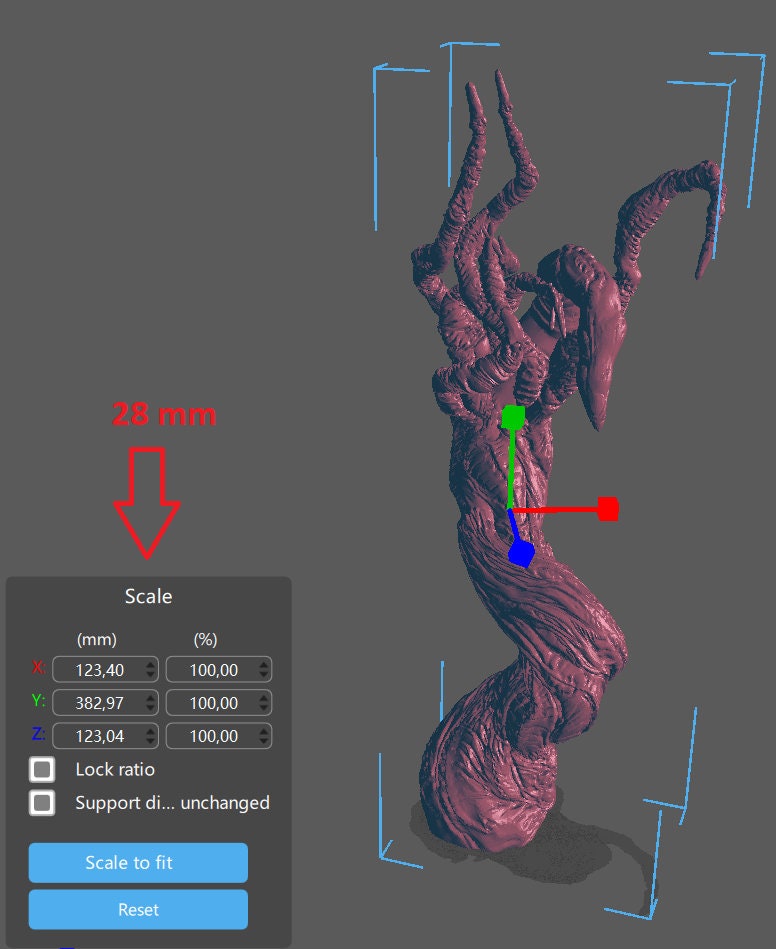The width and height of the screenshot is (776, 949).
Task: Toggle the Support distance unchanged checkbox
Action: click(x=42, y=803)
